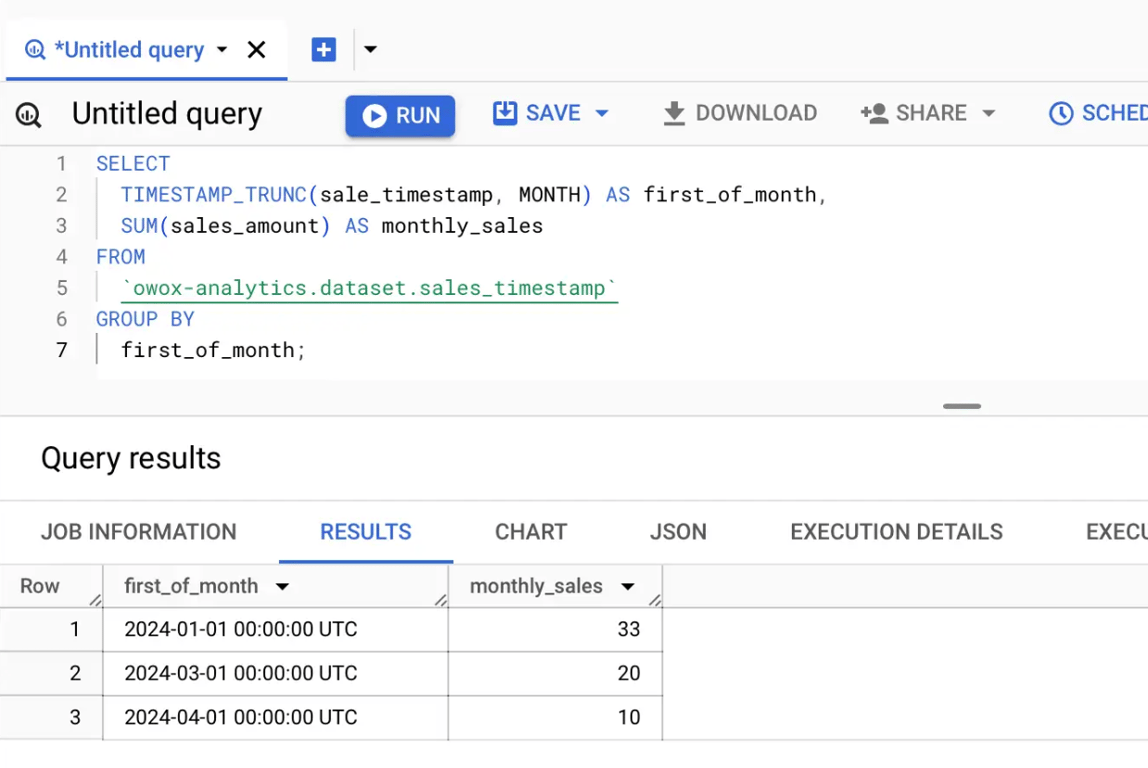Click the first_of_month column resize handle
This screenshot has height=768, width=1148.
point(441,600)
